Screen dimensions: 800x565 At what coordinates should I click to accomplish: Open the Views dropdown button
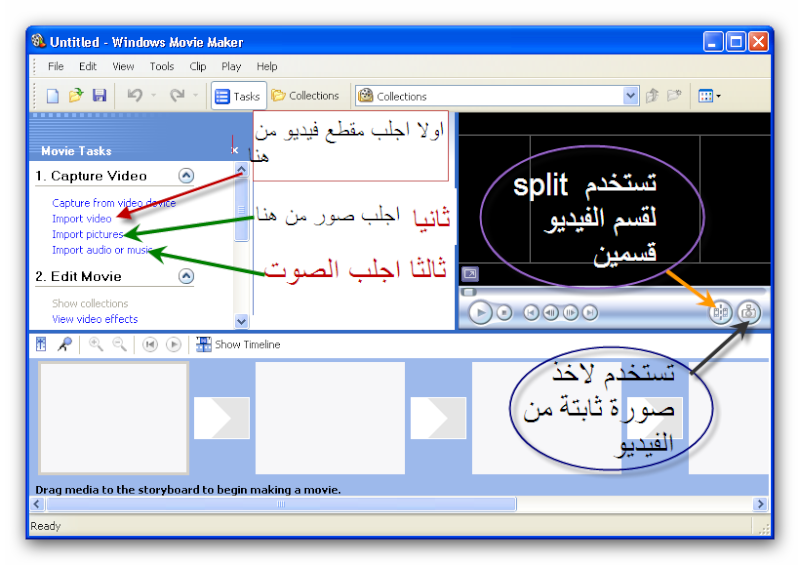[x=709, y=96]
